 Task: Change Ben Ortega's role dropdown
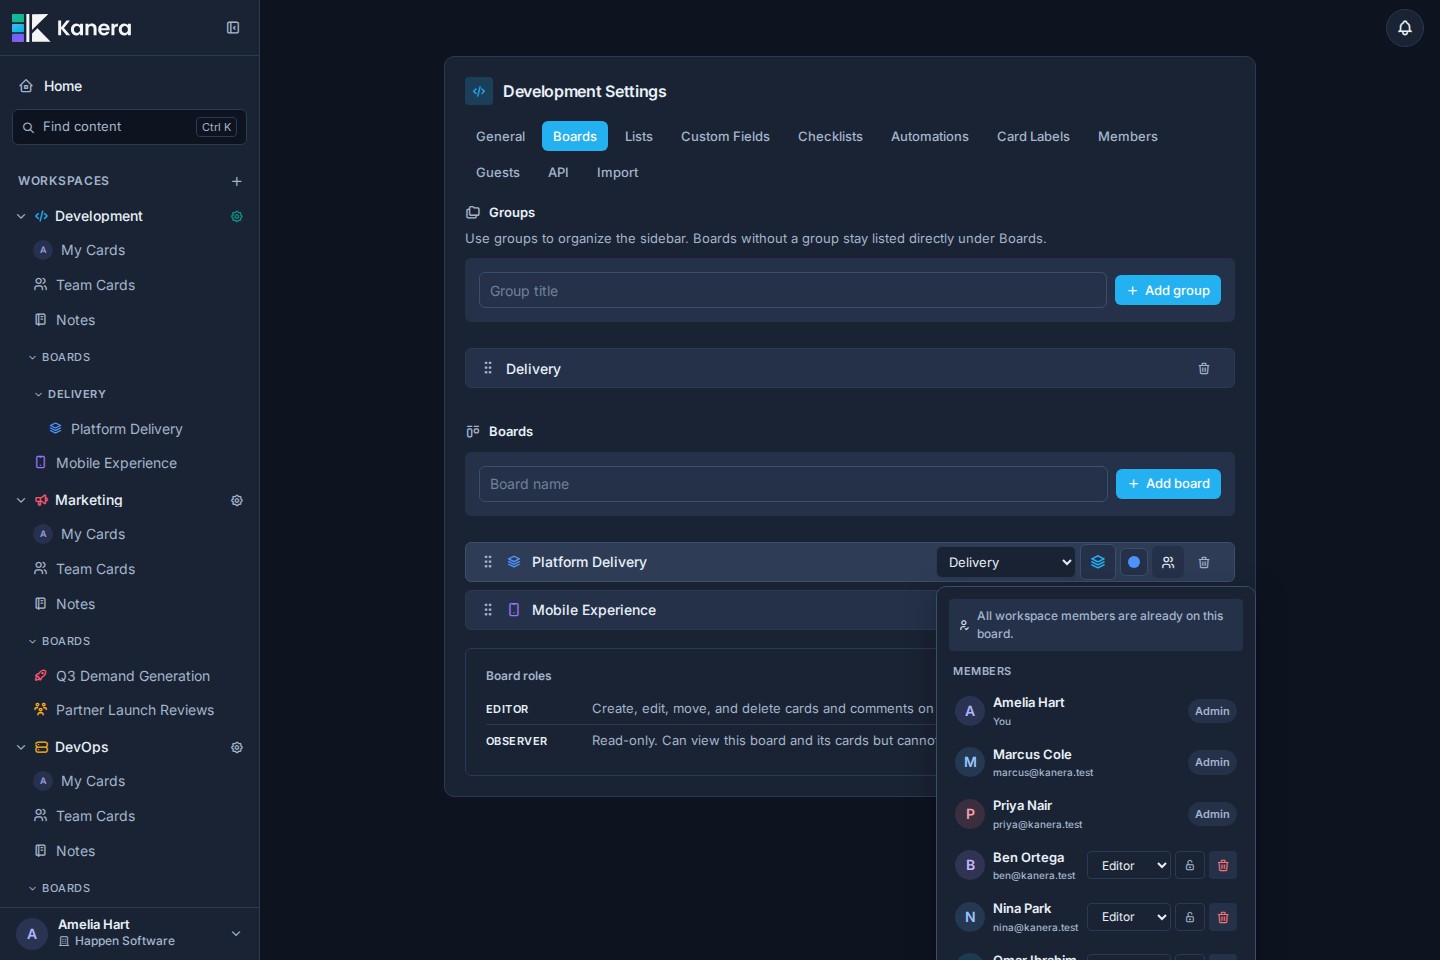(1128, 865)
